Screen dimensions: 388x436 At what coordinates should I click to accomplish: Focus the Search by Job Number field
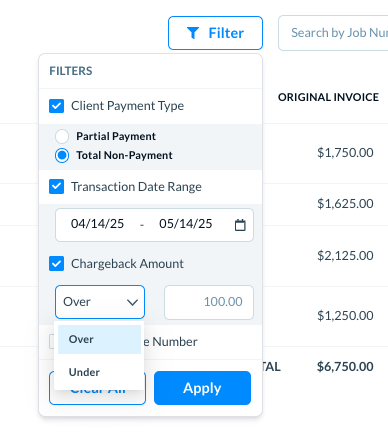333,33
